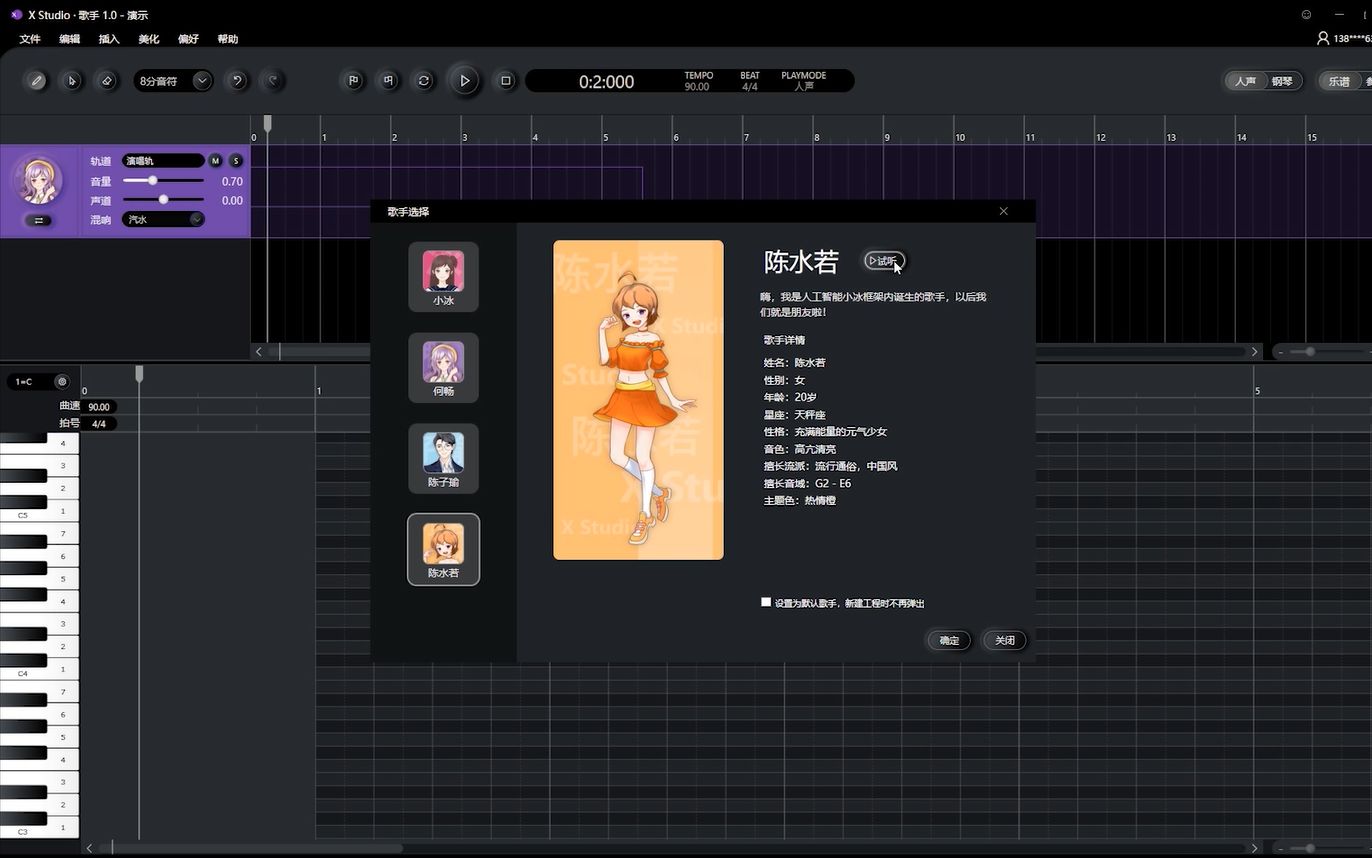Screen dimensions: 1372x858
Task: Click the 陈水若 character portrait image
Action: (x=638, y=400)
